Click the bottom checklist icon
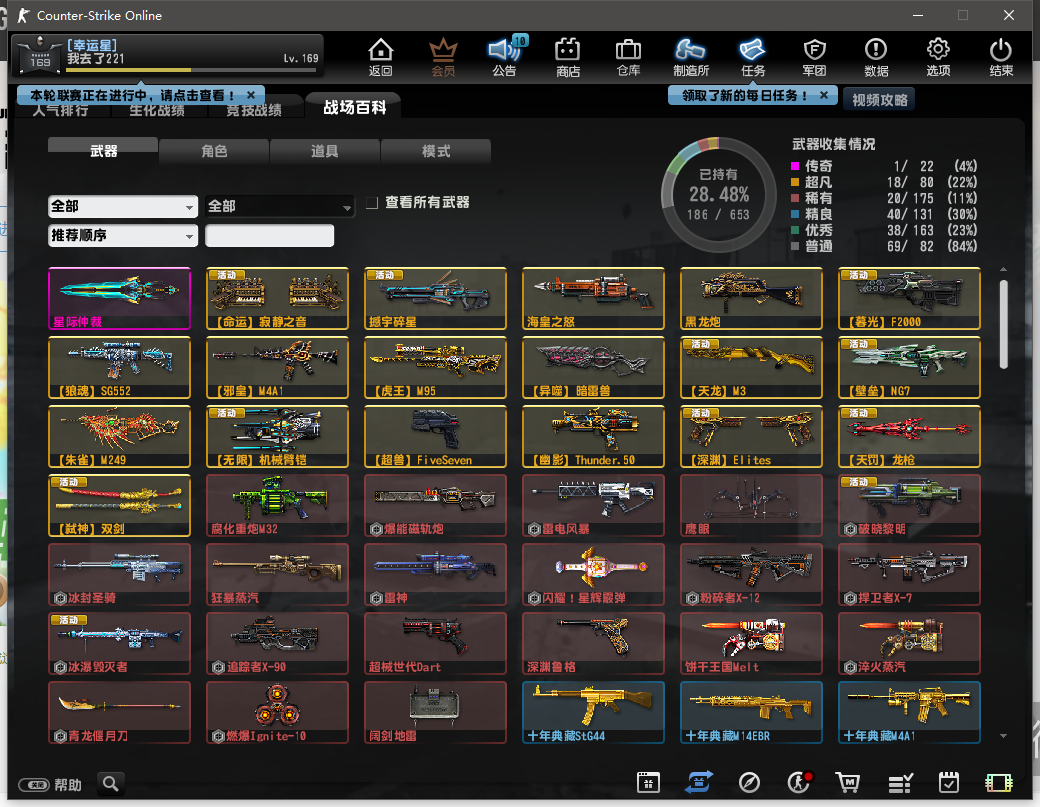 900,783
